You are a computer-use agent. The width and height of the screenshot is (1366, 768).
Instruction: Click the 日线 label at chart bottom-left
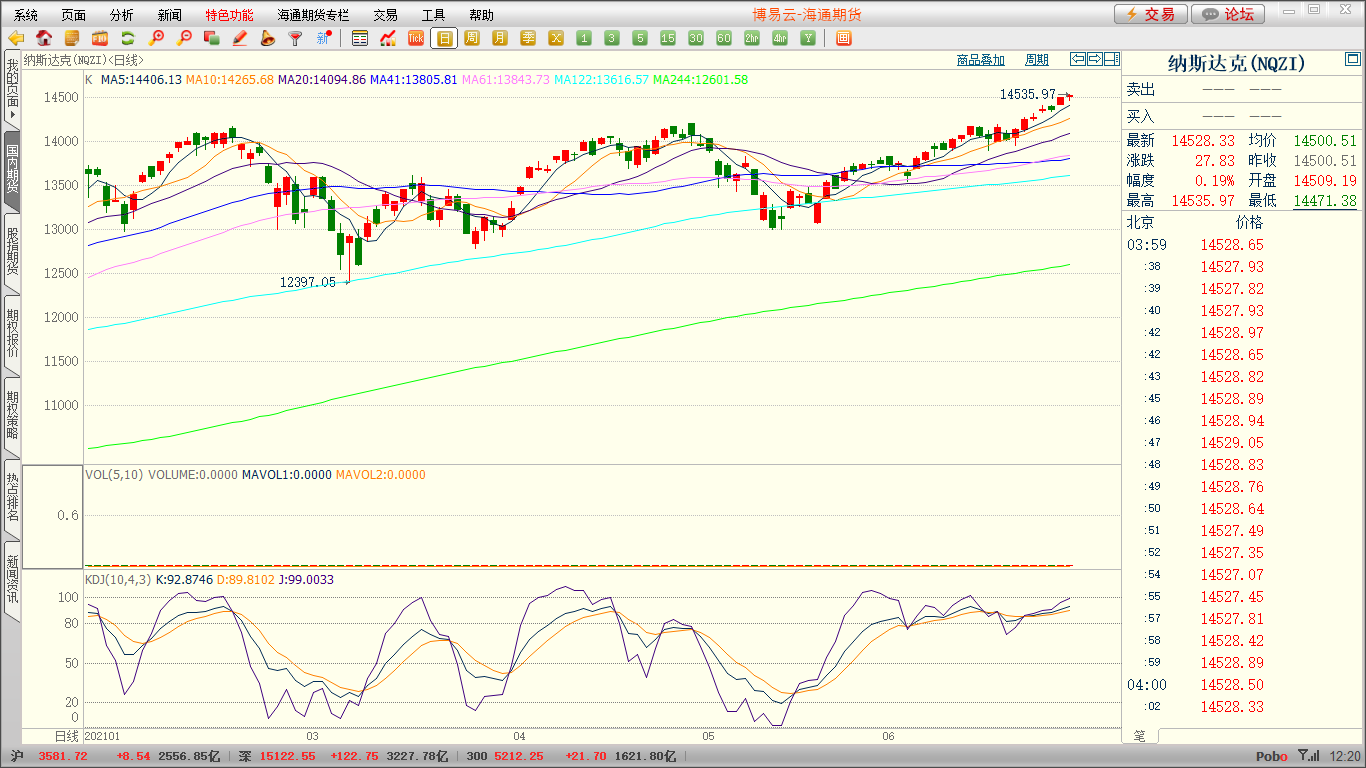pos(66,735)
